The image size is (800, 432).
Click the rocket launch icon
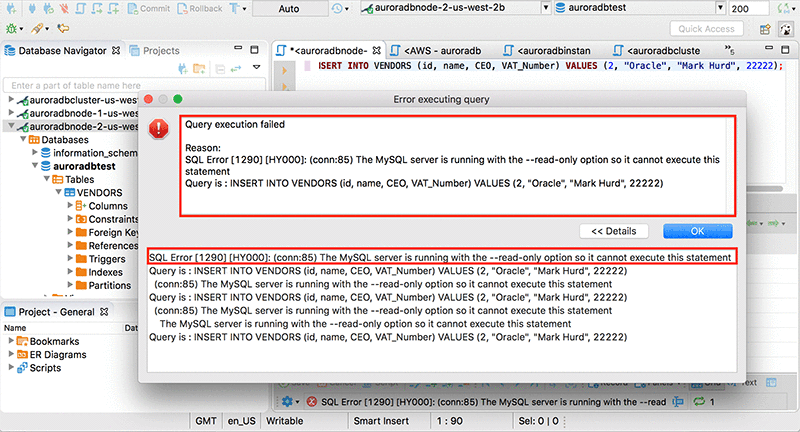(39, 29)
